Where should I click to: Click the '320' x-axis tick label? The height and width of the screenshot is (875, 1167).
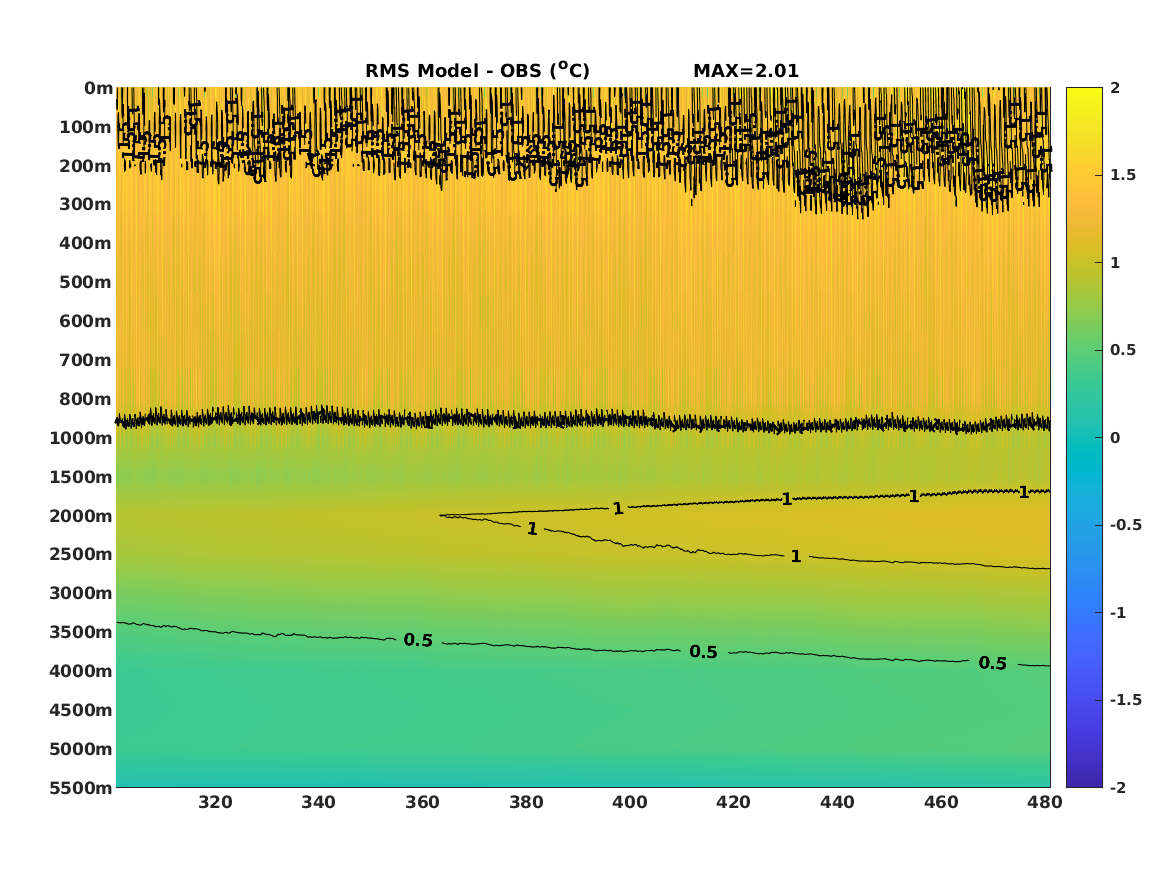(215, 802)
